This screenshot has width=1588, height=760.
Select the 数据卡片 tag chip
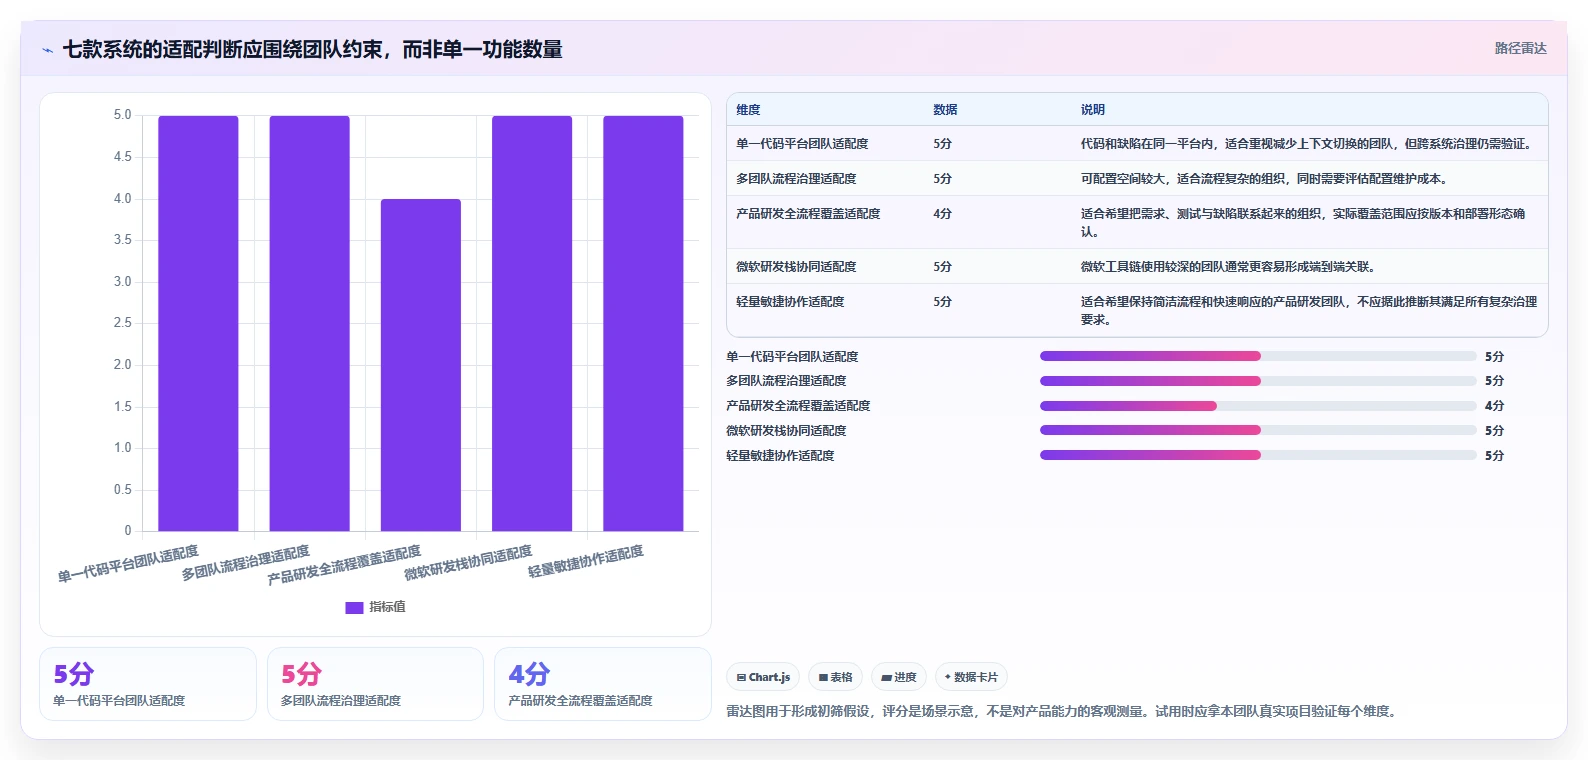[971, 677]
